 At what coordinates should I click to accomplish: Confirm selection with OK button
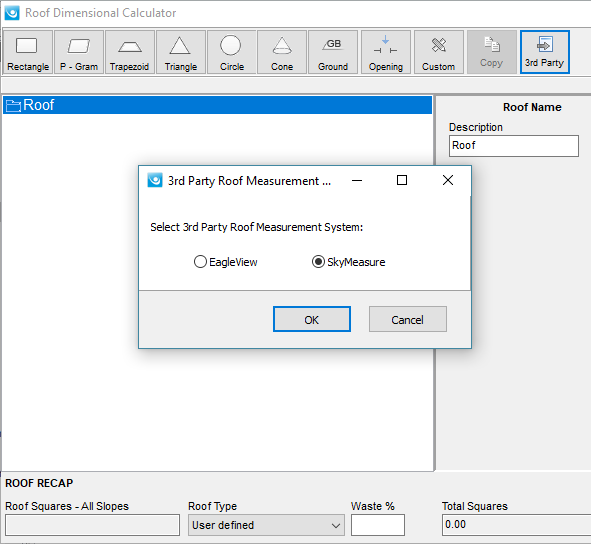[312, 319]
